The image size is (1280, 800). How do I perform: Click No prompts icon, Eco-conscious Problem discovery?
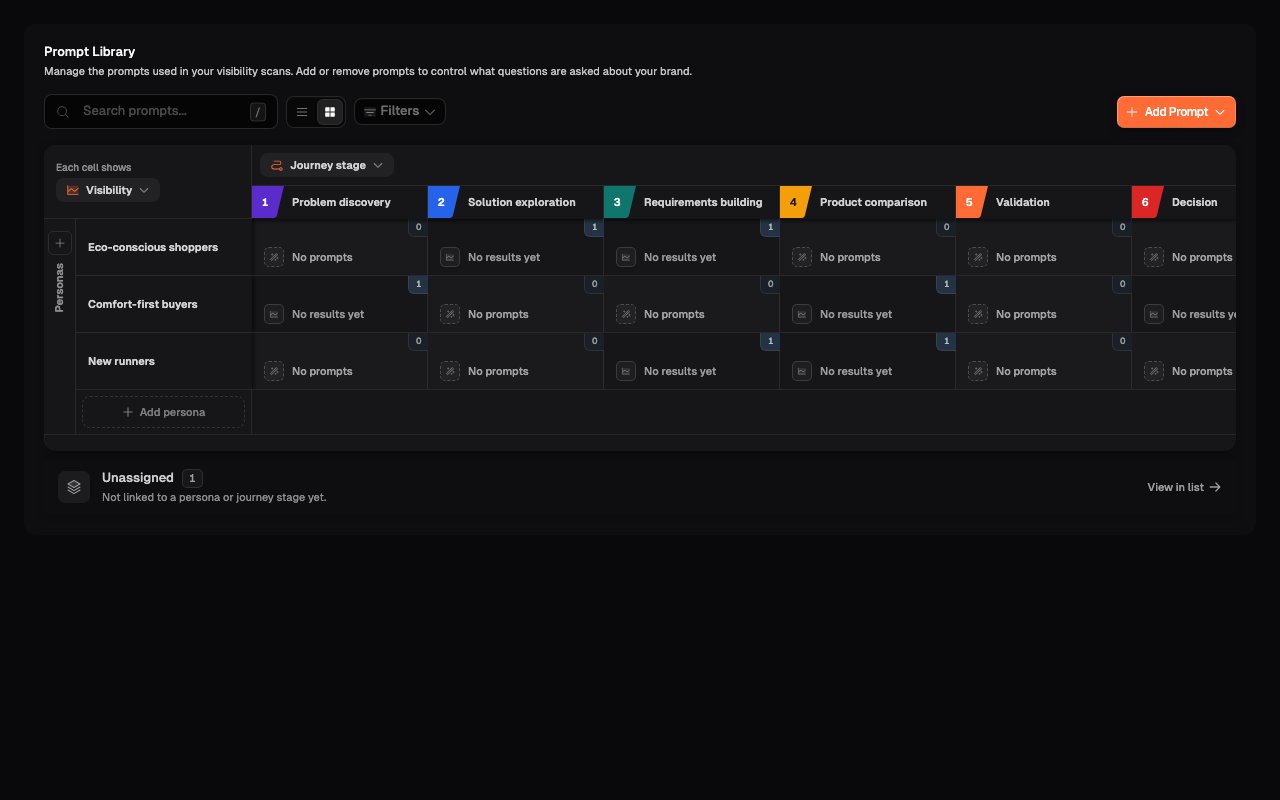[274, 257]
